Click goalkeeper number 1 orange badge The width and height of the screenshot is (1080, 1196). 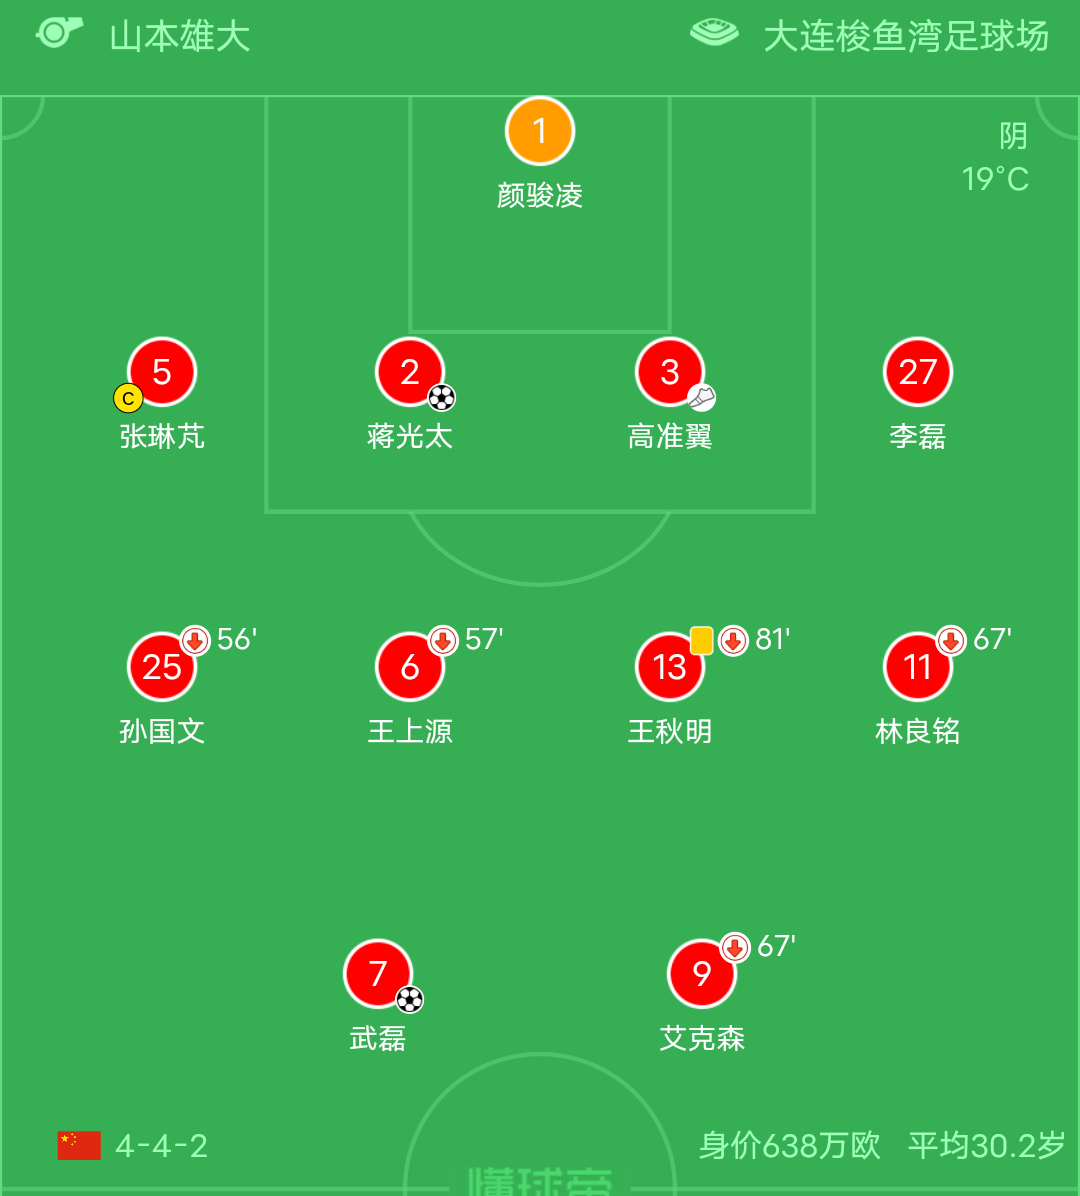click(x=540, y=131)
